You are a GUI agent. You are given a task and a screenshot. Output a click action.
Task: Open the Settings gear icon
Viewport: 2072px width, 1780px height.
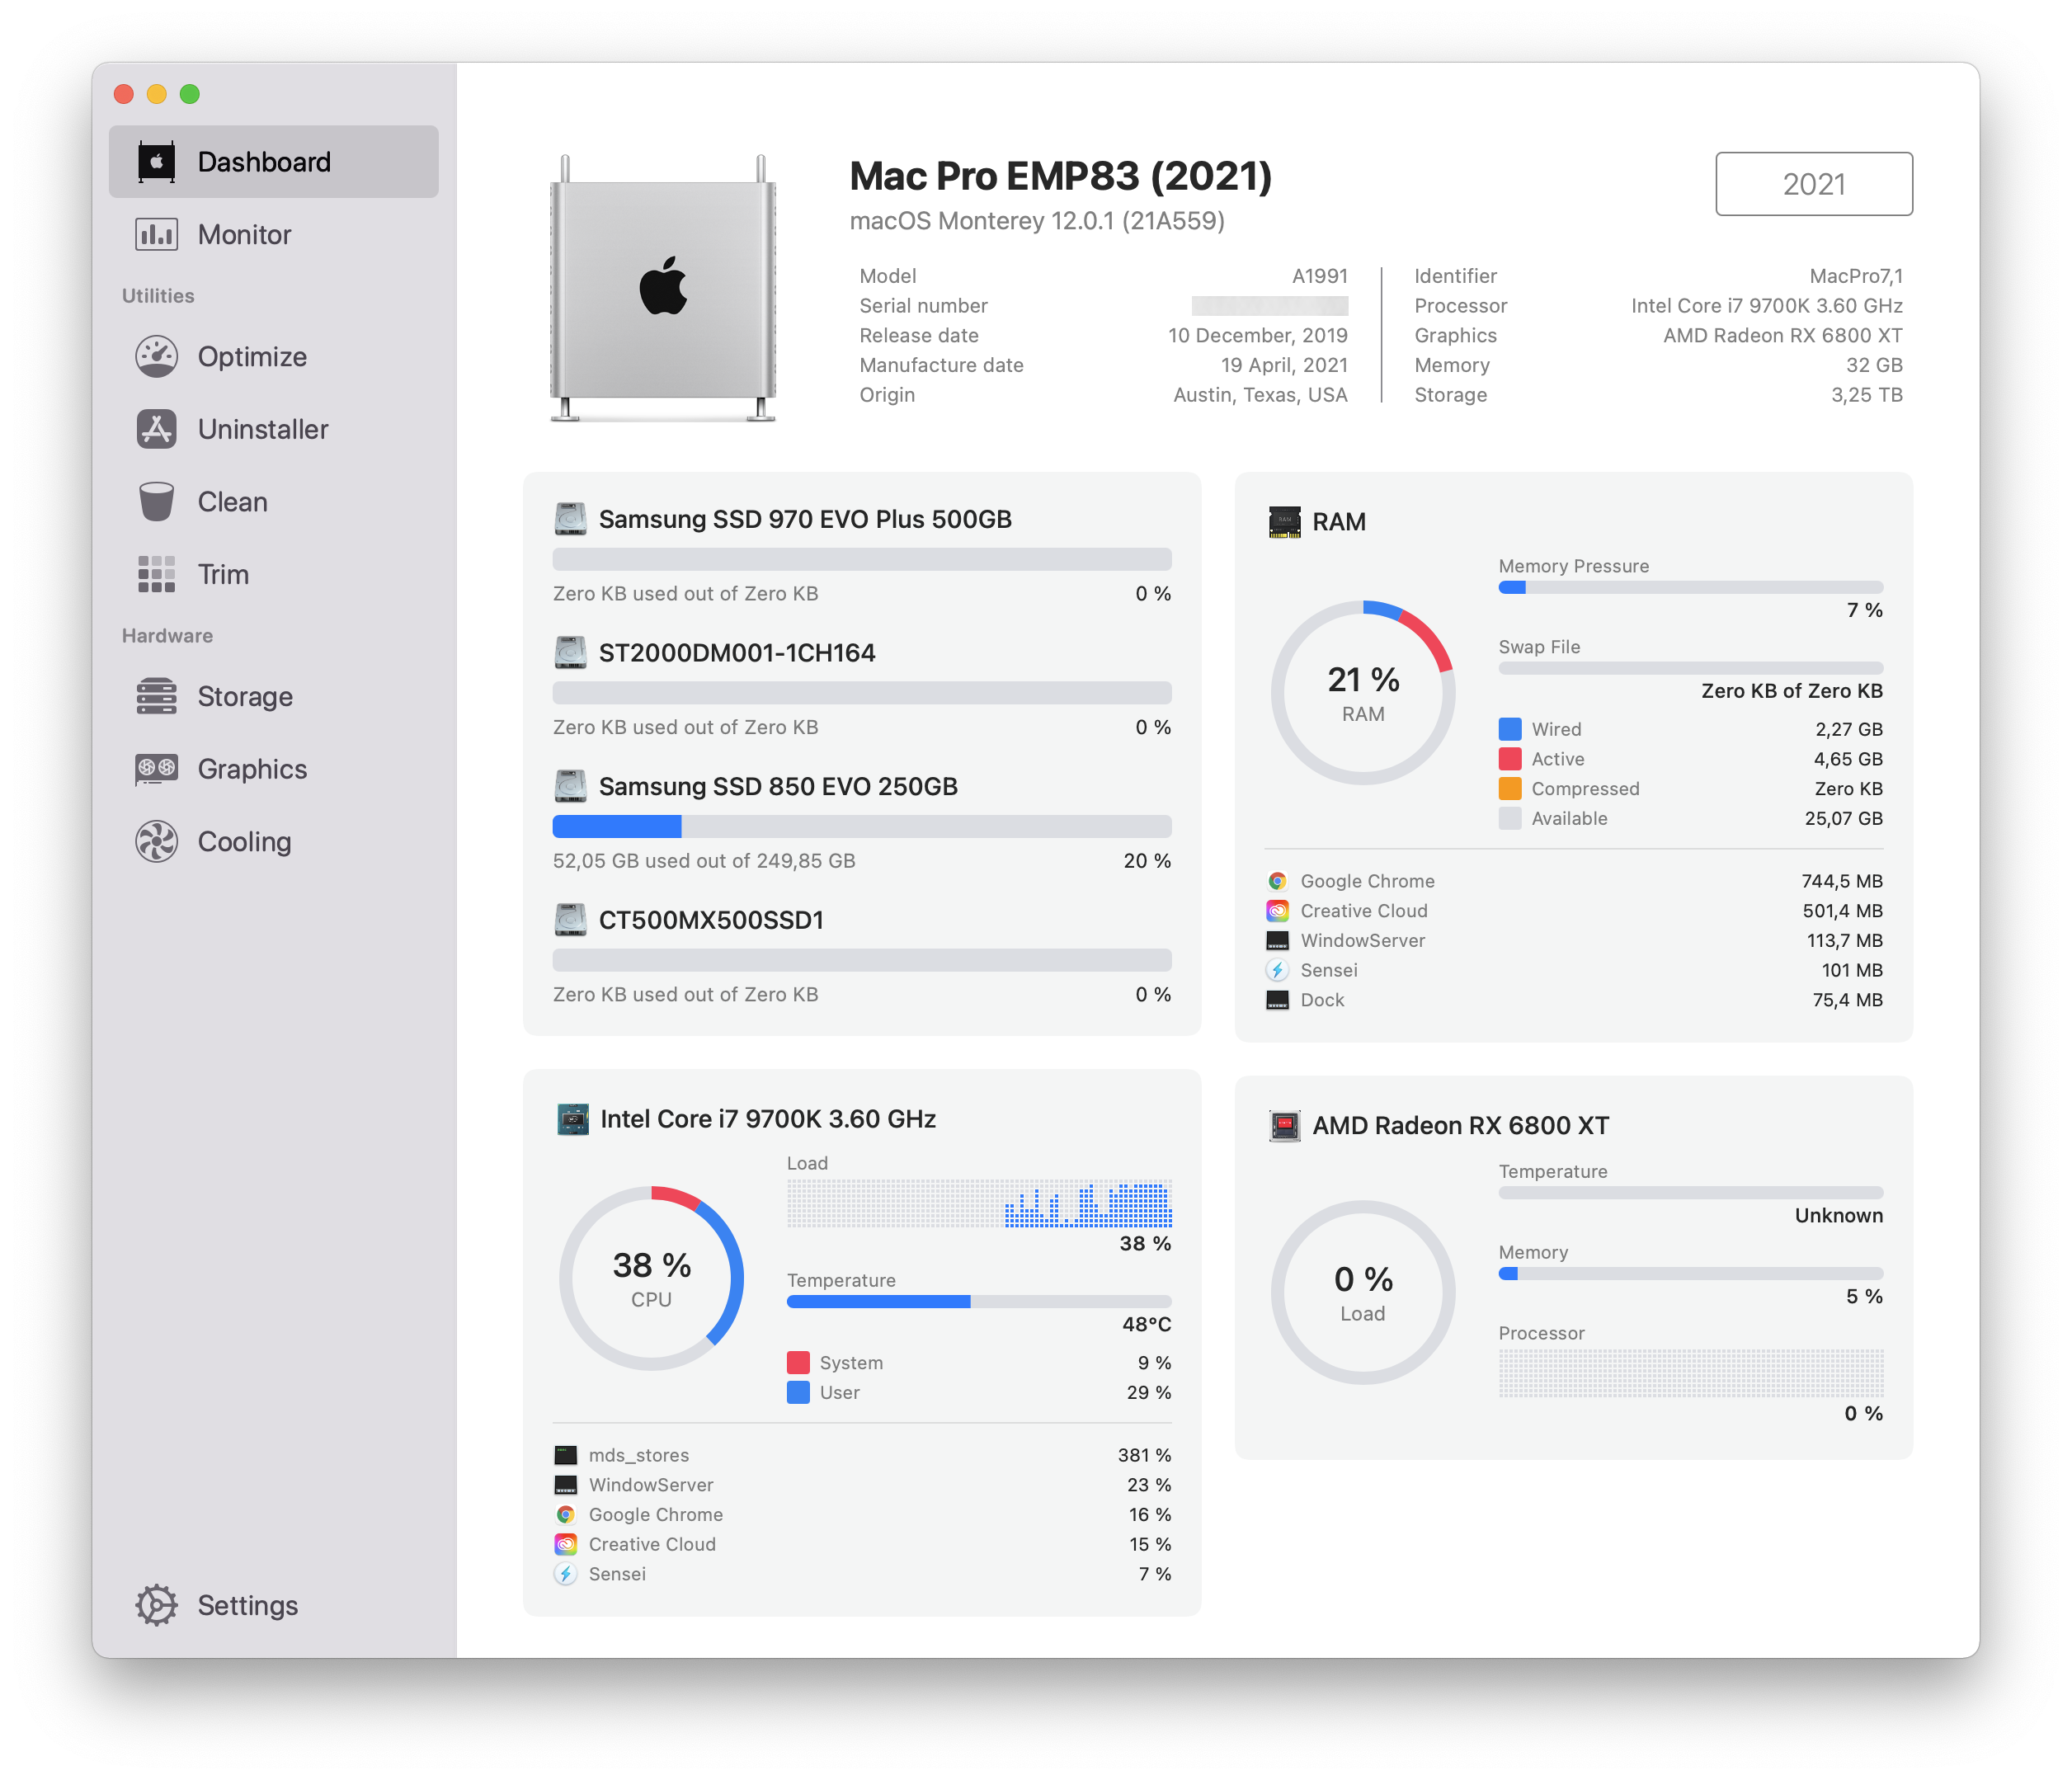156,1605
